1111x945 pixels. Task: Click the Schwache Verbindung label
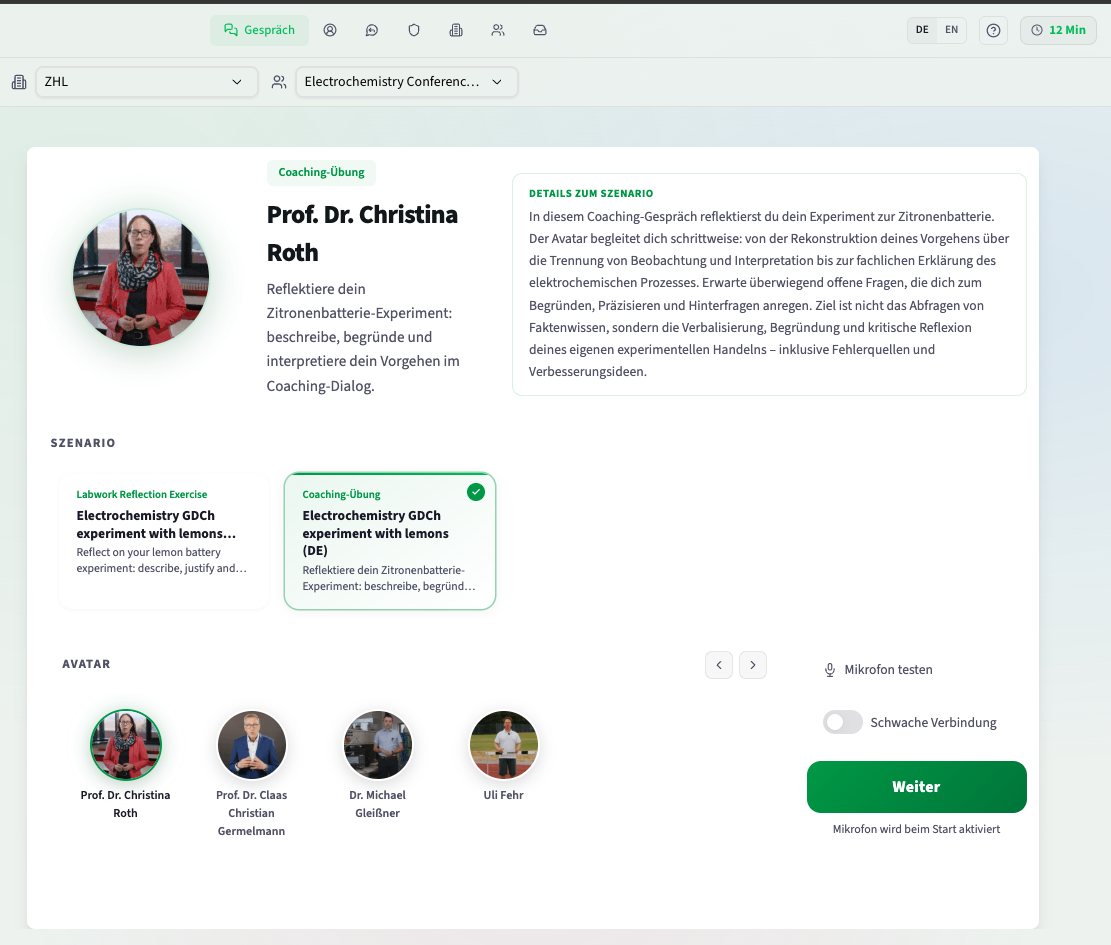pos(933,723)
